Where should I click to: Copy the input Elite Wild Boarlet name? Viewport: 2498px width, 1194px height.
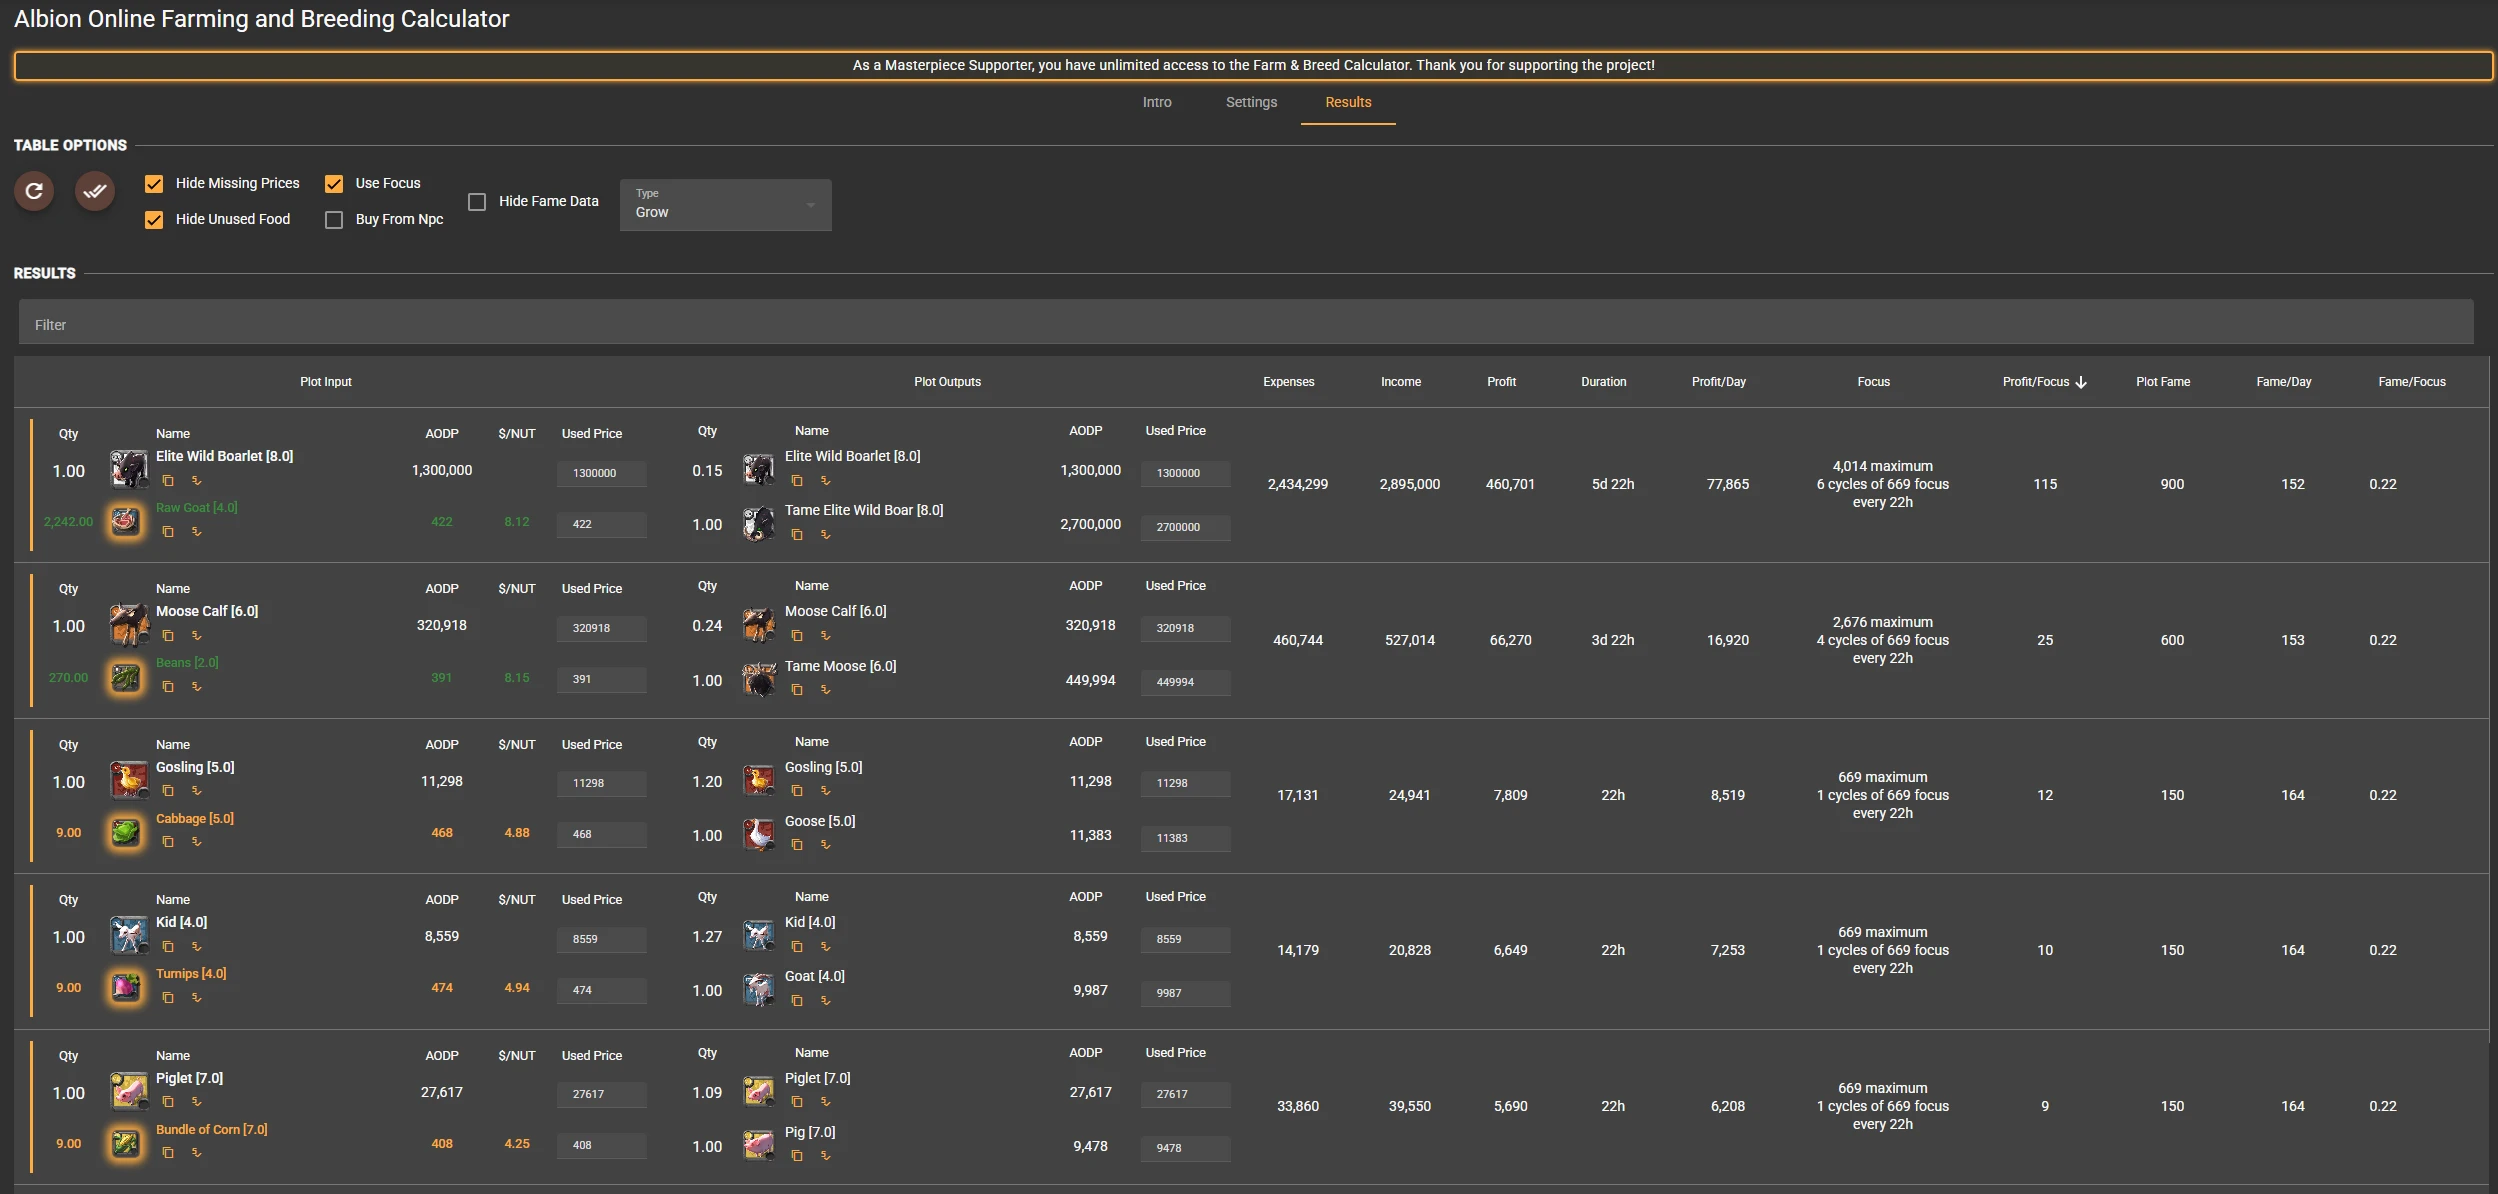pyautogui.click(x=168, y=481)
